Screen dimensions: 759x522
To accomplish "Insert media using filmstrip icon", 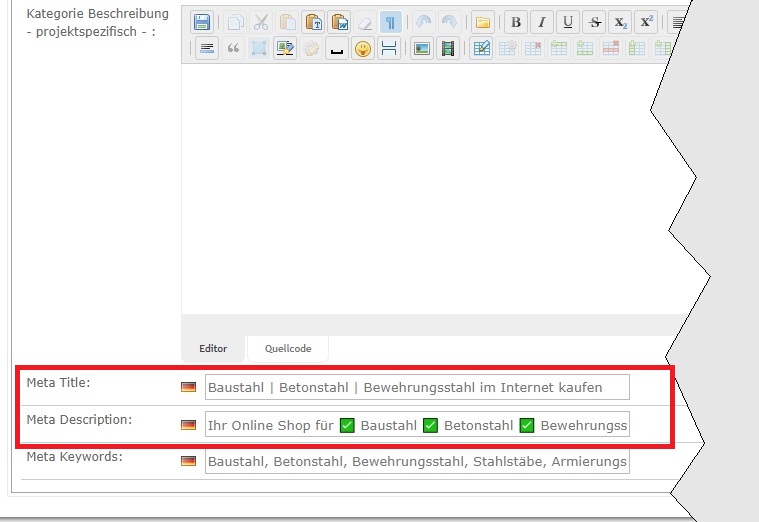I will (447, 49).
